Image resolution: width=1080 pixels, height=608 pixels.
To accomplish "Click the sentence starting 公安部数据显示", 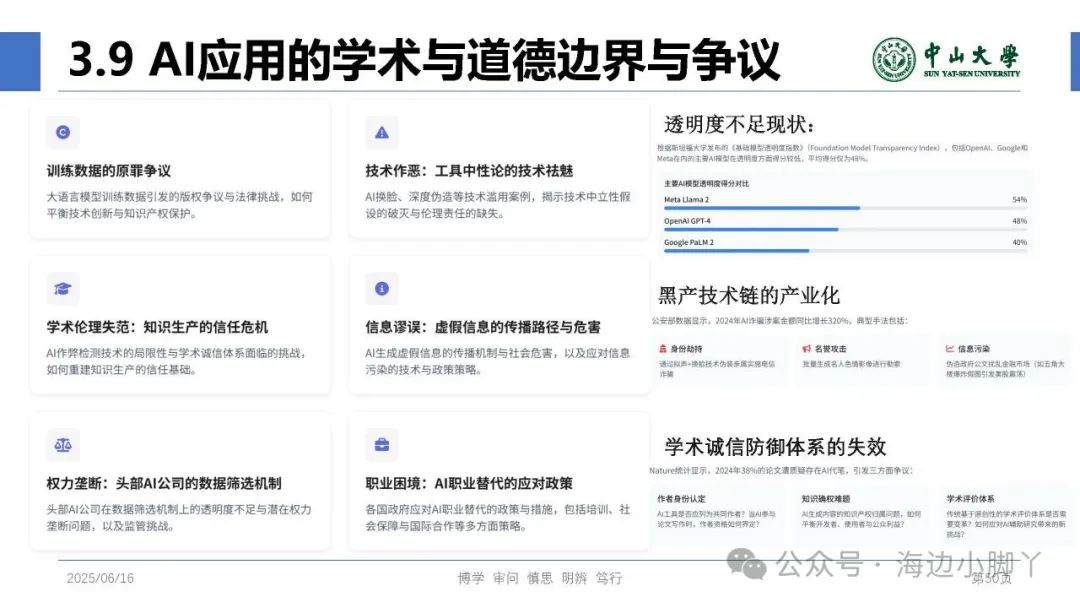I will [780, 321].
